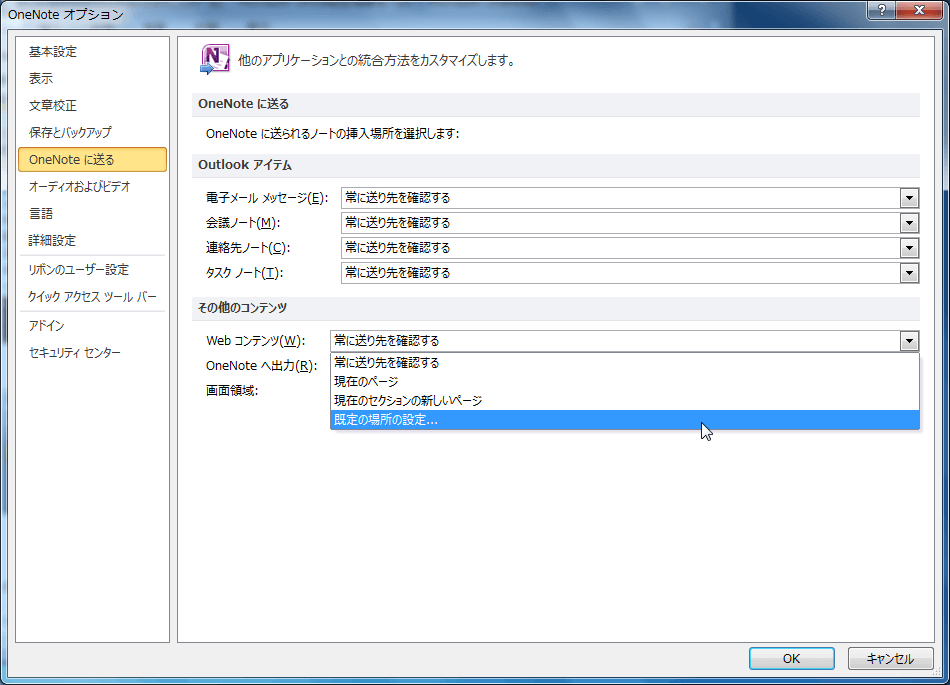Screen dimensions: 950x685
Task: Click the 連絡先ノート combo box field
Action: (x=630, y=248)
